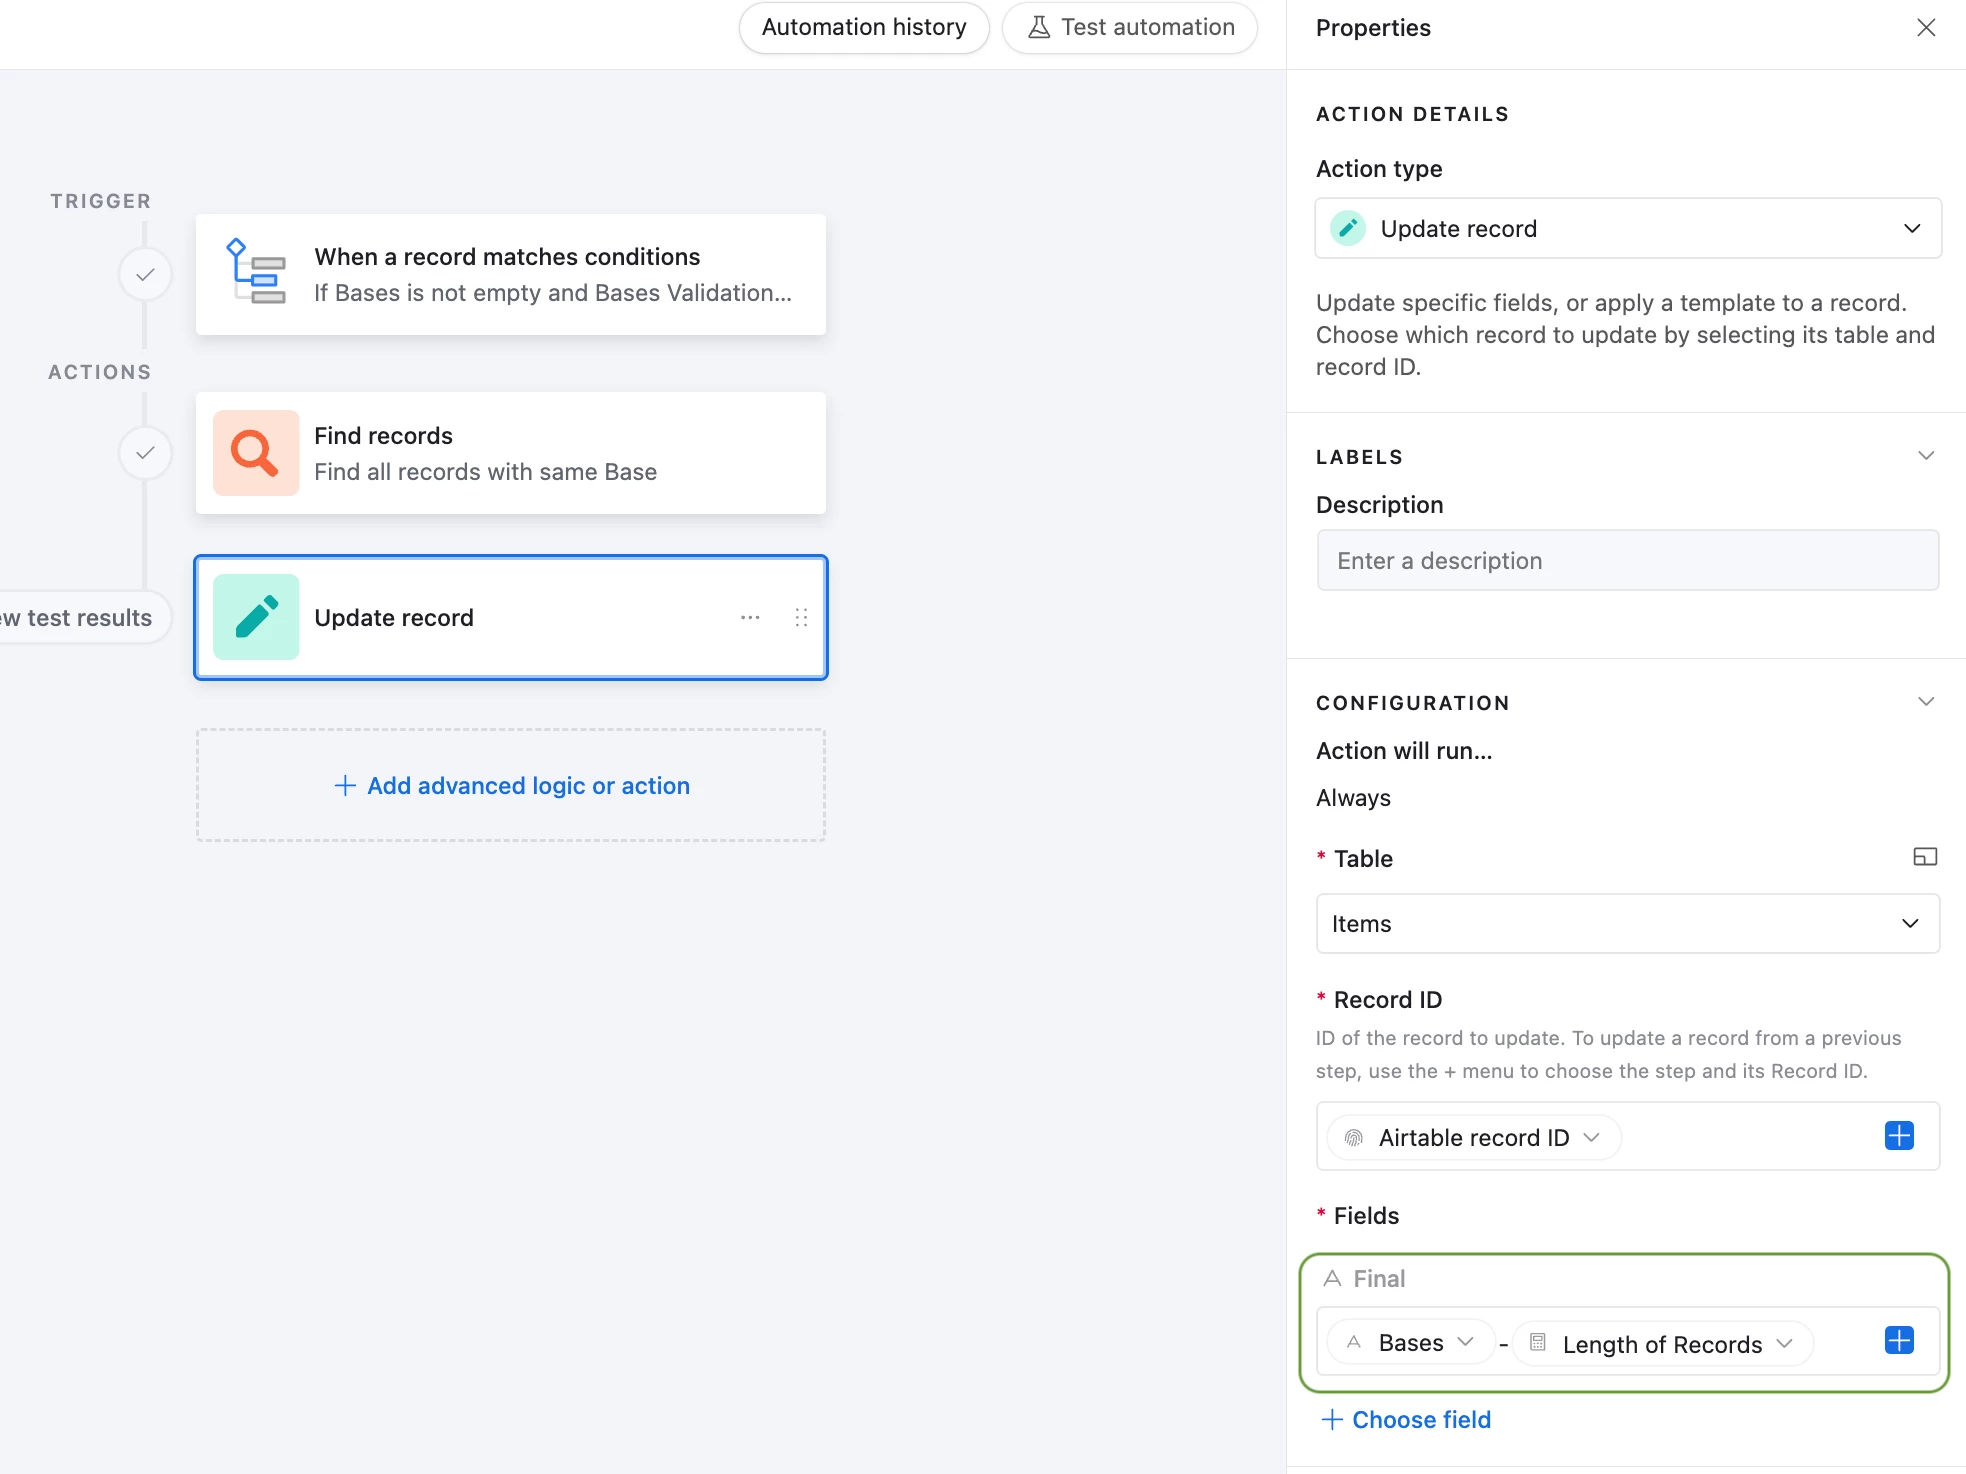Click the plus button in Record ID field
1966x1474 pixels.
tap(1898, 1136)
